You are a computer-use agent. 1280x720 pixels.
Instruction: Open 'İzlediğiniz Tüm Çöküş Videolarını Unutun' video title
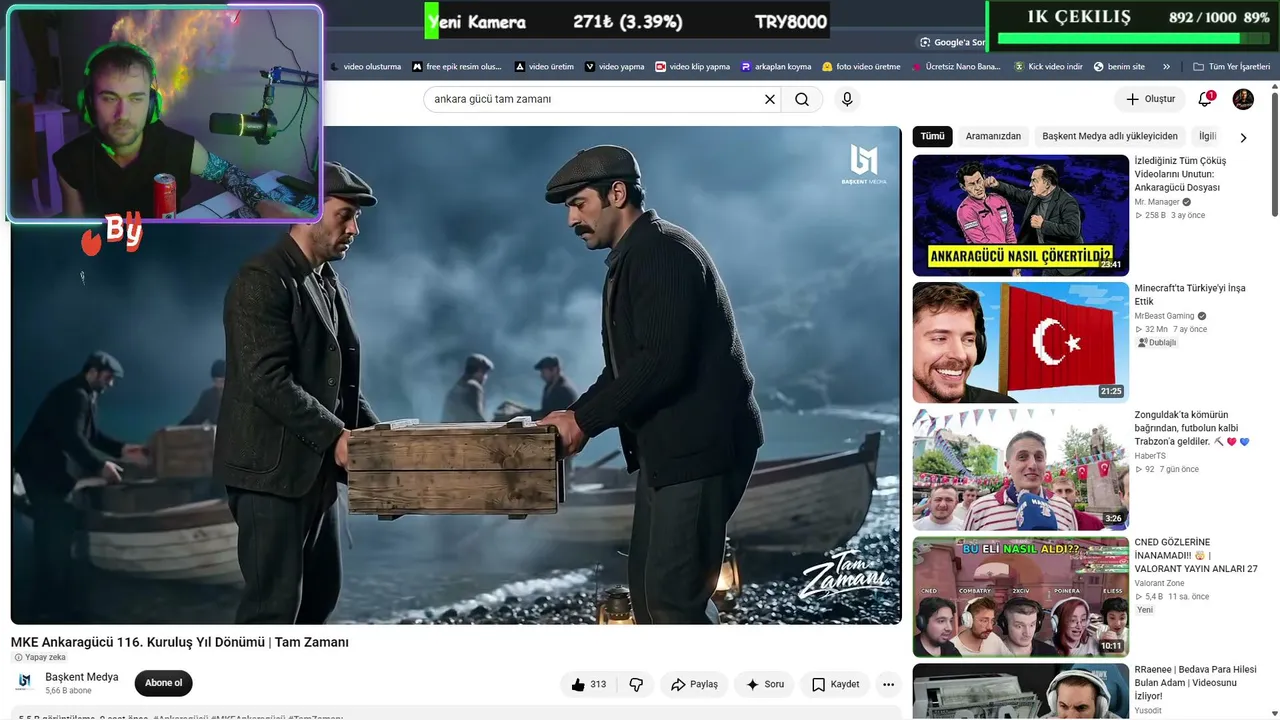click(1182, 174)
